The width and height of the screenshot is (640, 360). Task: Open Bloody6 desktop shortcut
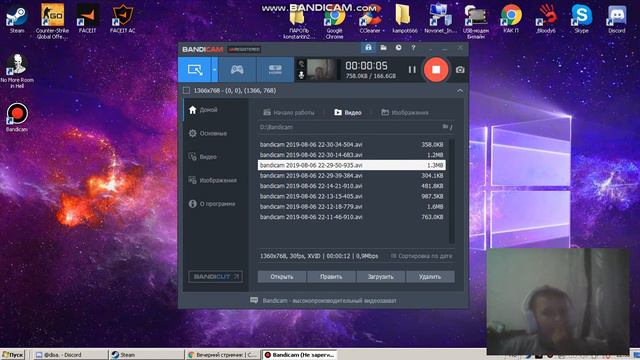(546, 19)
